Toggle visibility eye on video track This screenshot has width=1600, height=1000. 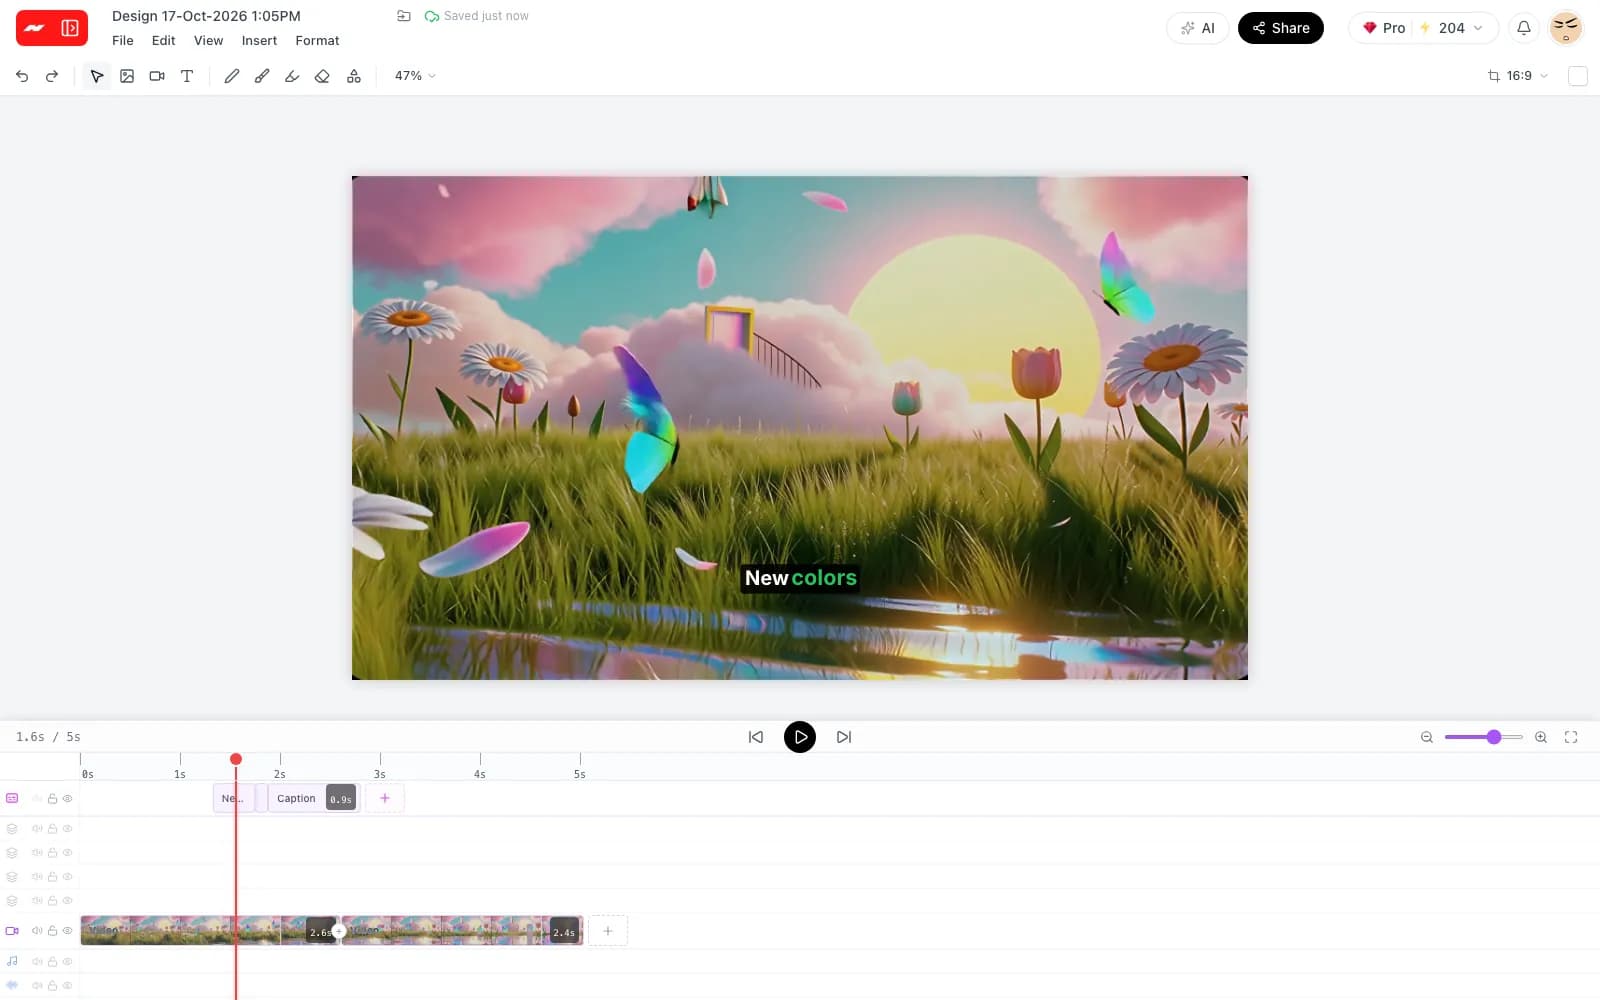68,931
